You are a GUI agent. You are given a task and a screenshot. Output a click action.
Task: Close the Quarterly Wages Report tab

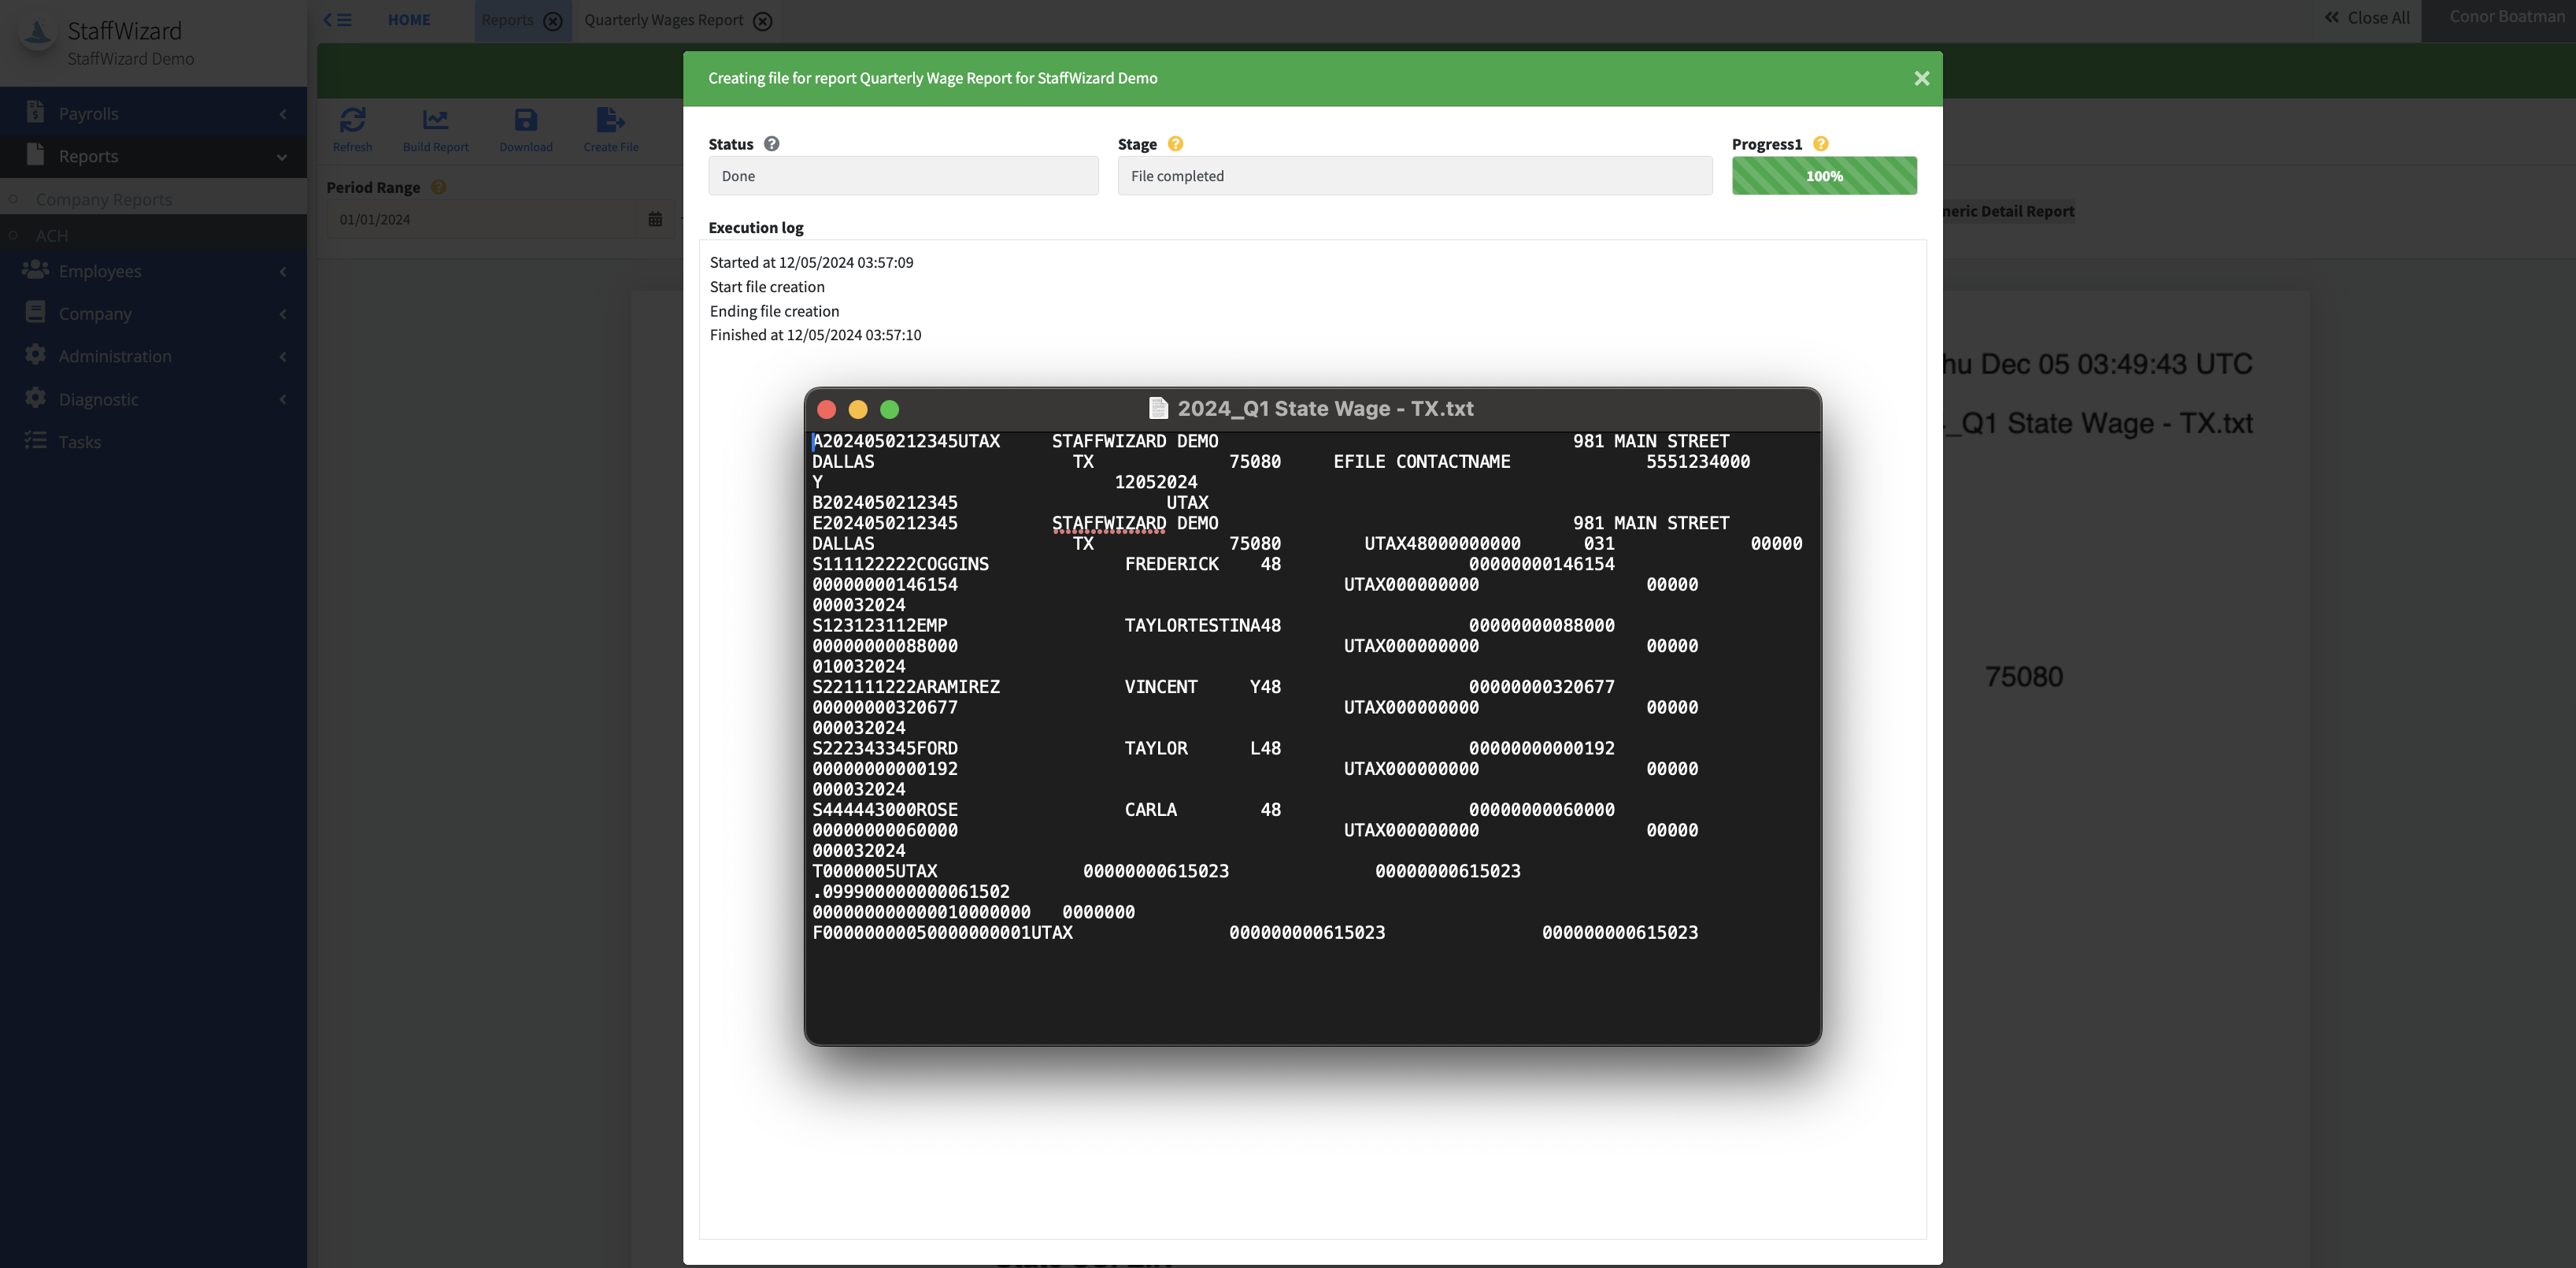click(x=763, y=21)
